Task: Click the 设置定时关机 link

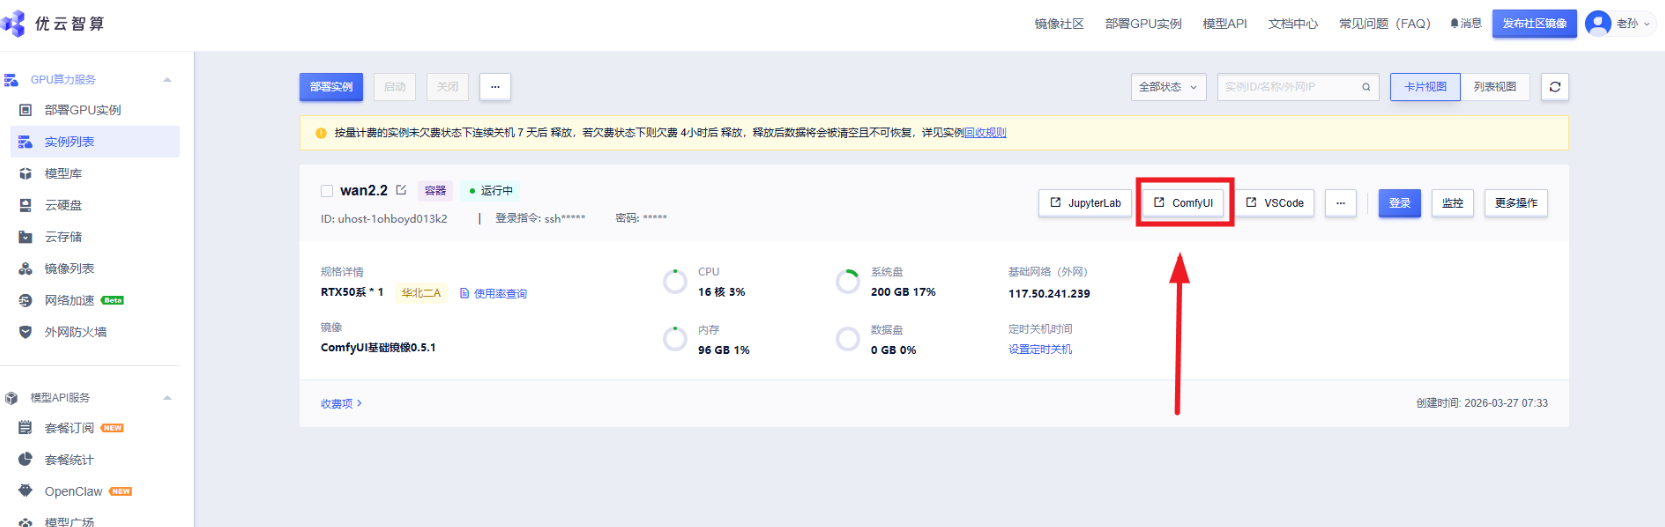Action: tap(1040, 349)
